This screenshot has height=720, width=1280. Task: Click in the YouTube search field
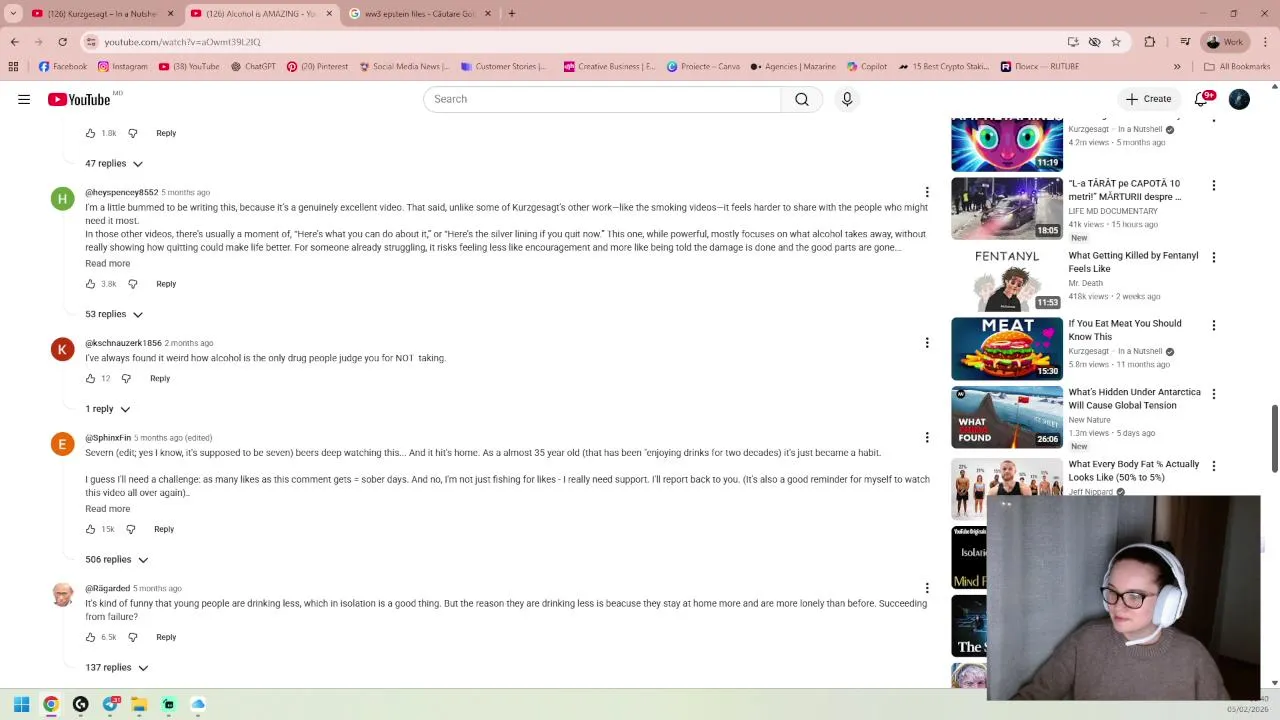coord(602,99)
